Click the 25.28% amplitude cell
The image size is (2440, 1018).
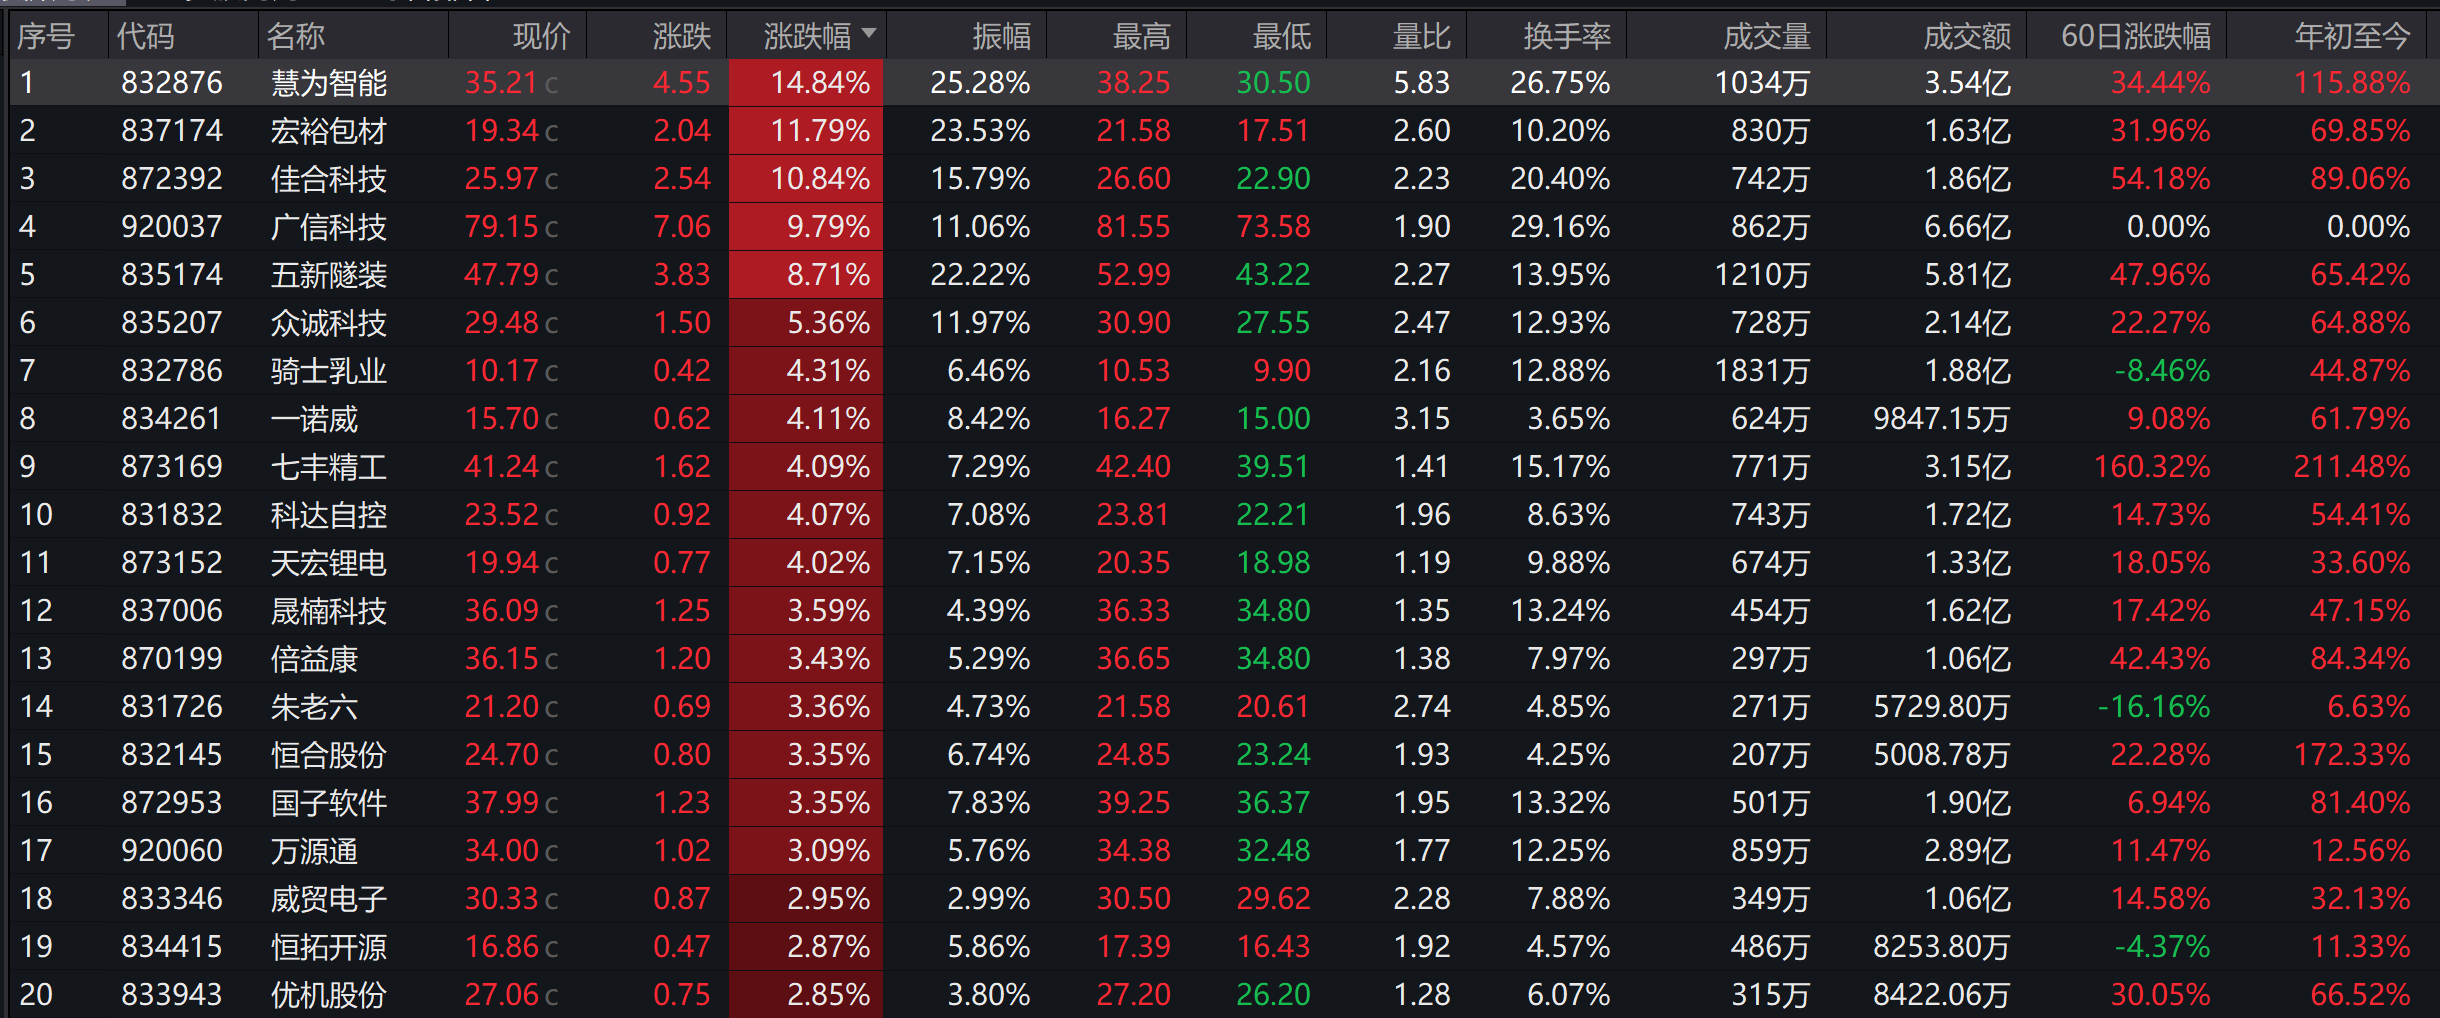tap(980, 83)
